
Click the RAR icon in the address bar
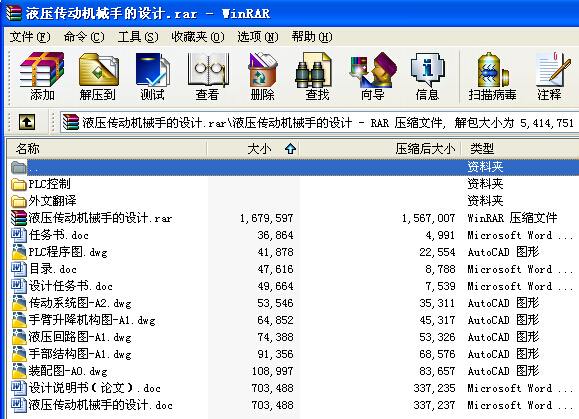71,122
